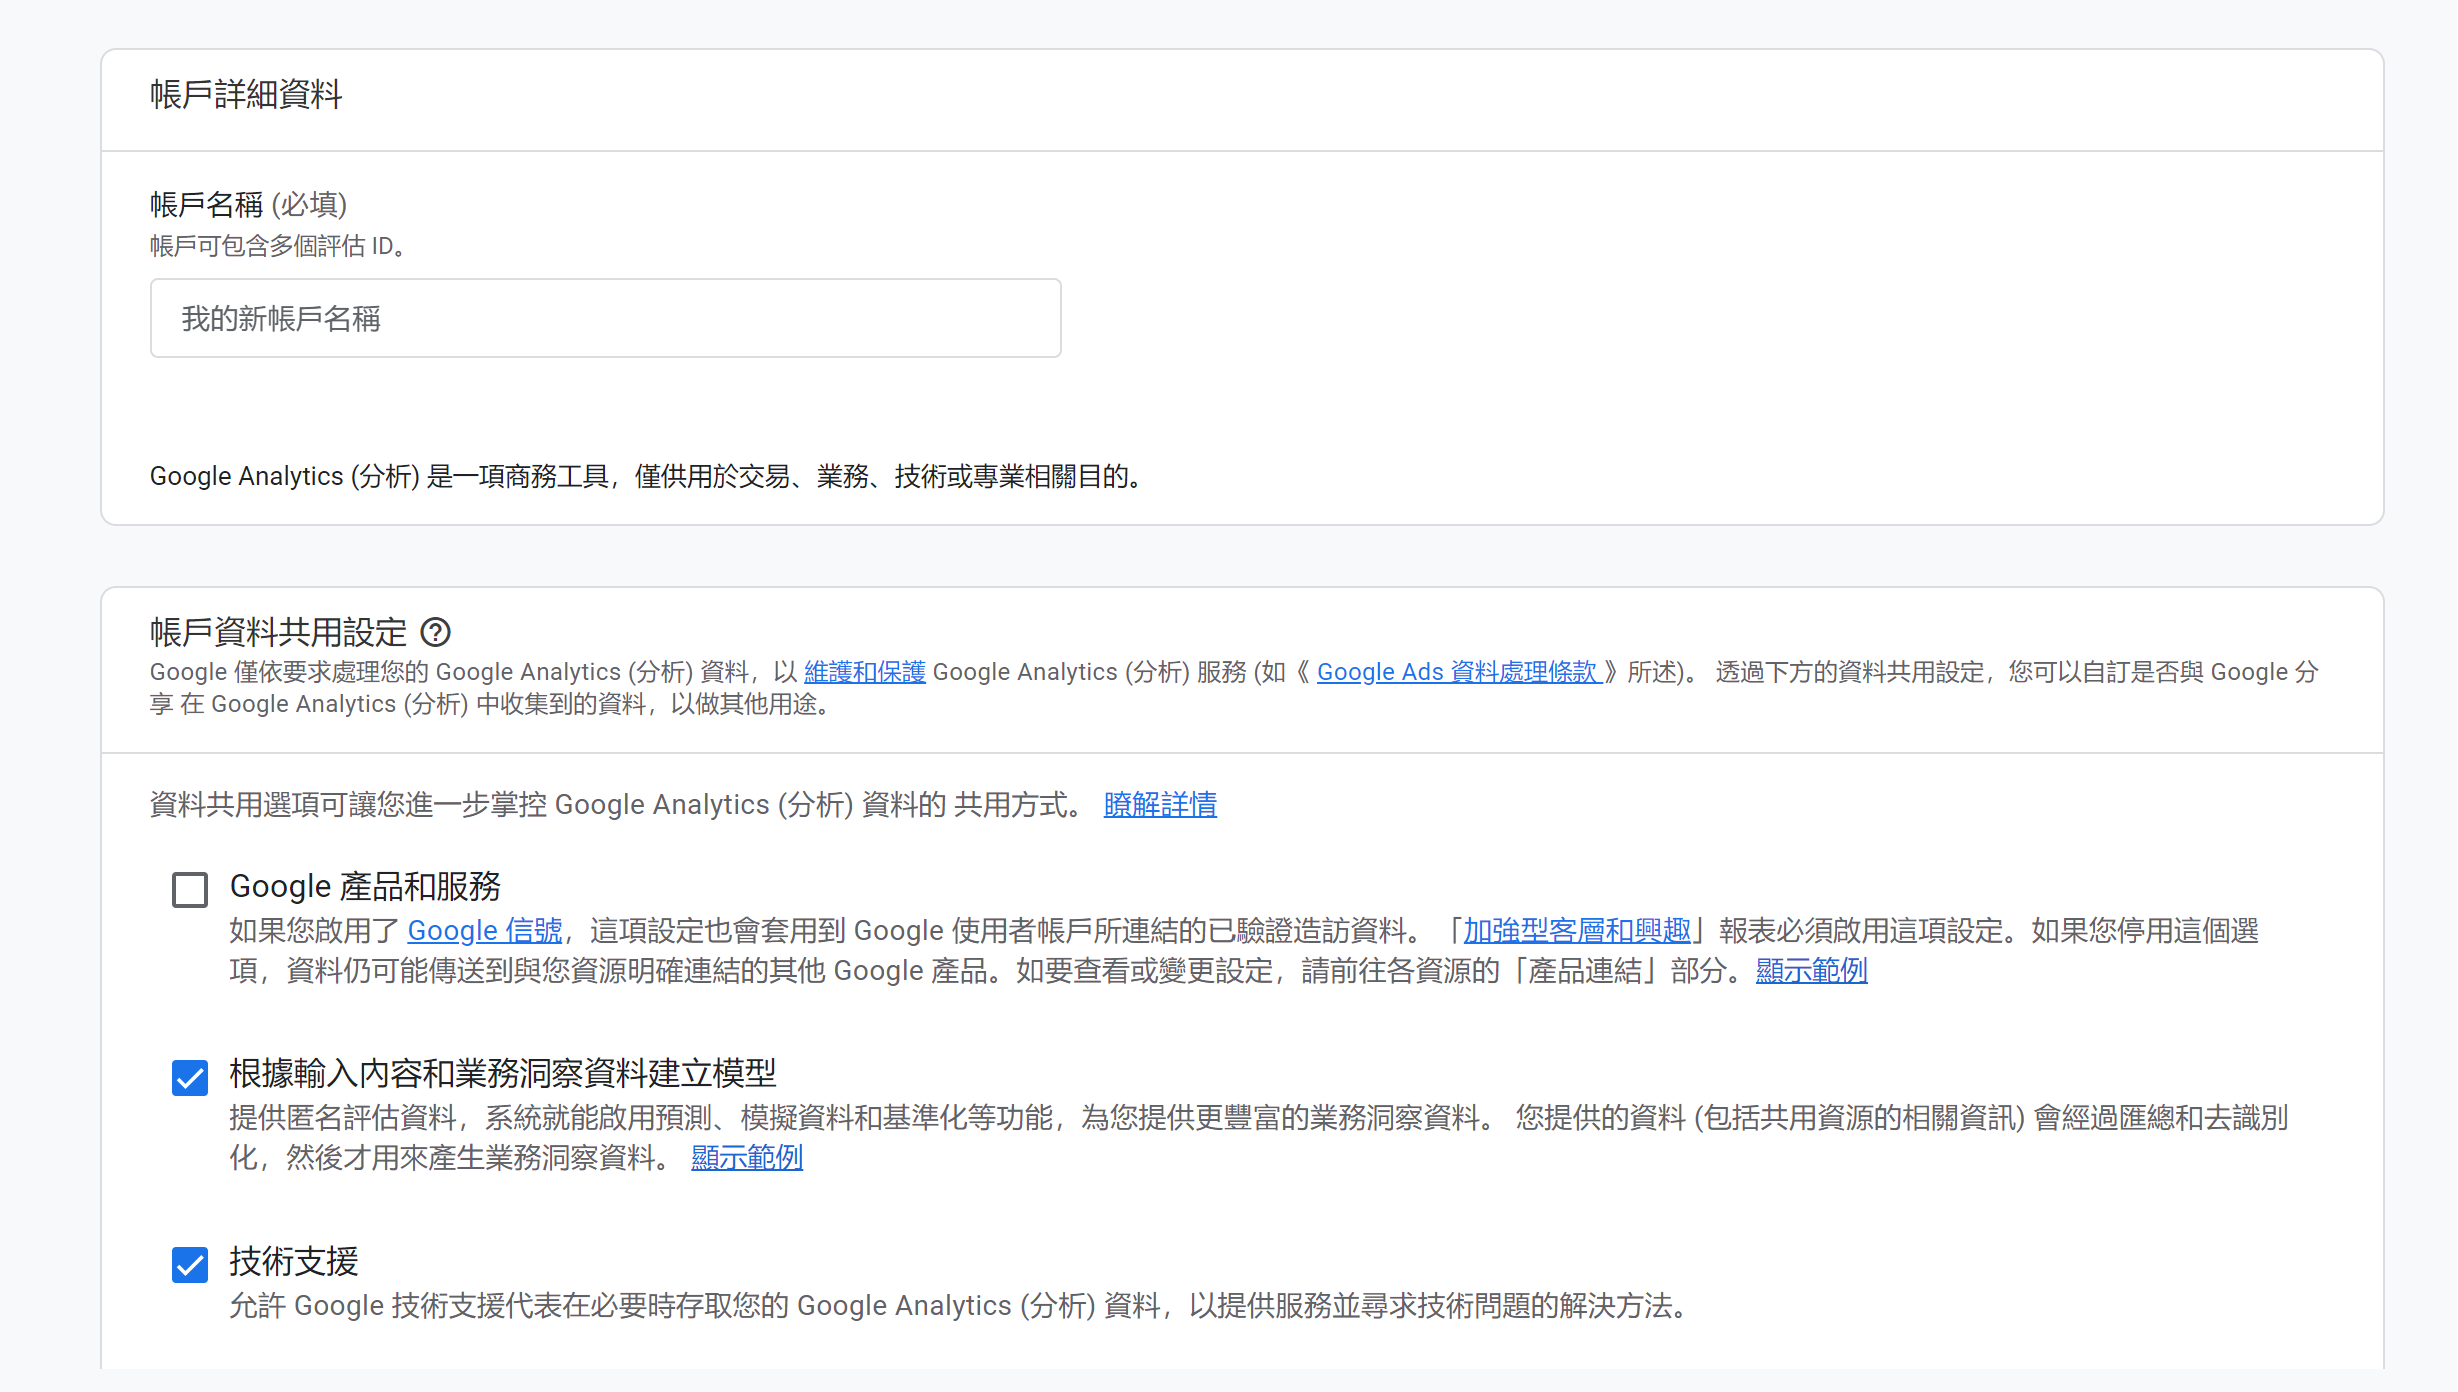Enable the Google 產品和服務 checkbox

190,889
